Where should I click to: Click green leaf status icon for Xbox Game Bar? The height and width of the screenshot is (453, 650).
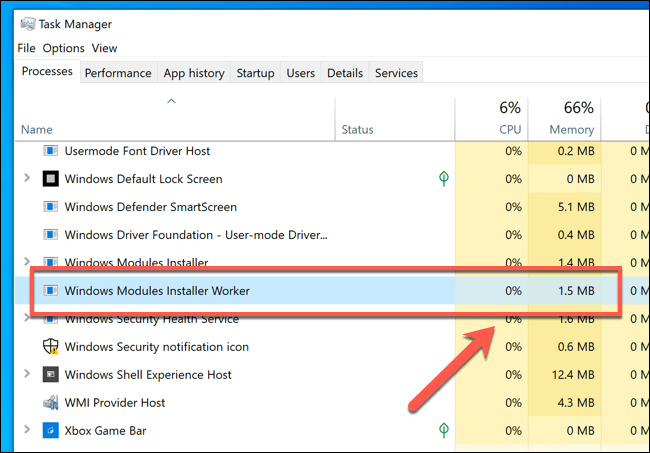(443, 431)
